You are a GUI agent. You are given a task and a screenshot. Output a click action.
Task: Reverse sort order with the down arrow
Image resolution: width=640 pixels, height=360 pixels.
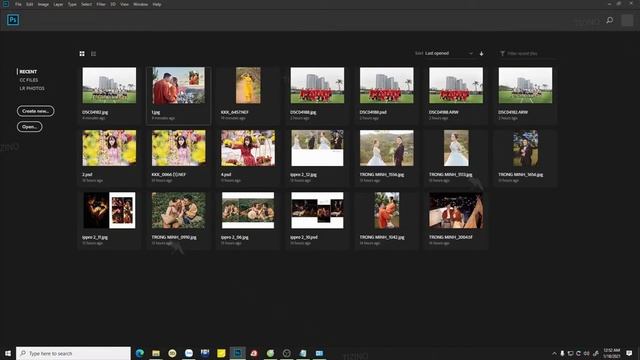tap(482, 53)
